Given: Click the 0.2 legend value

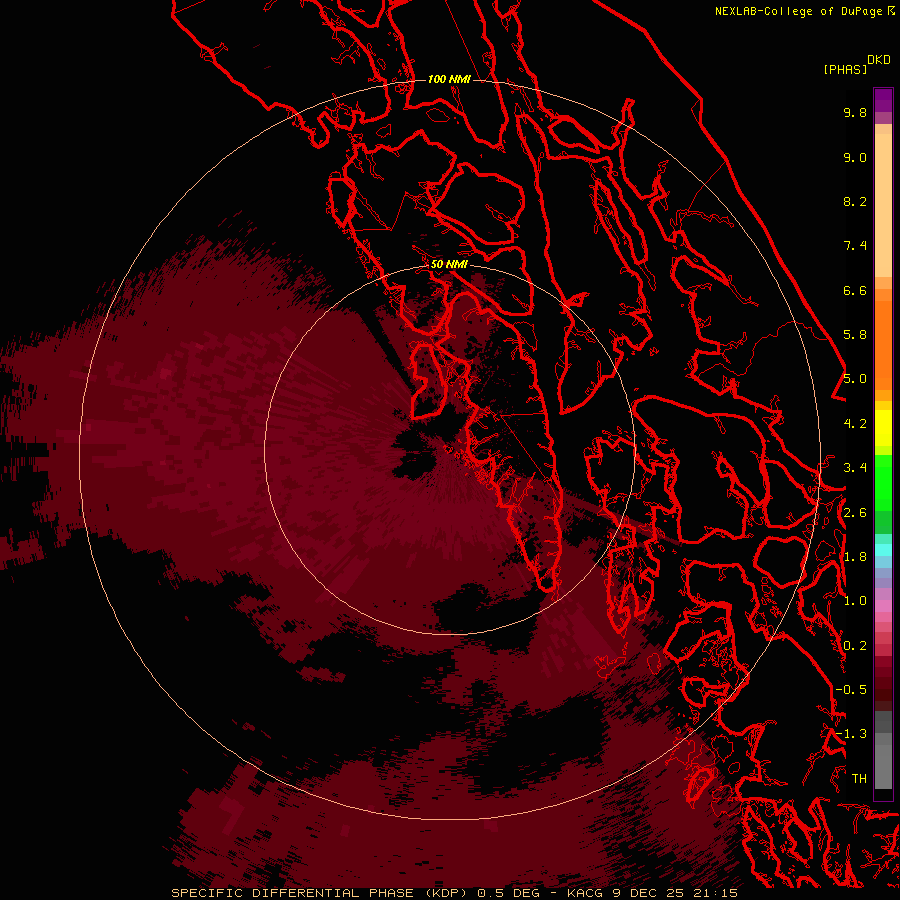Looking at the screenshot, I should tap(855, 646).
